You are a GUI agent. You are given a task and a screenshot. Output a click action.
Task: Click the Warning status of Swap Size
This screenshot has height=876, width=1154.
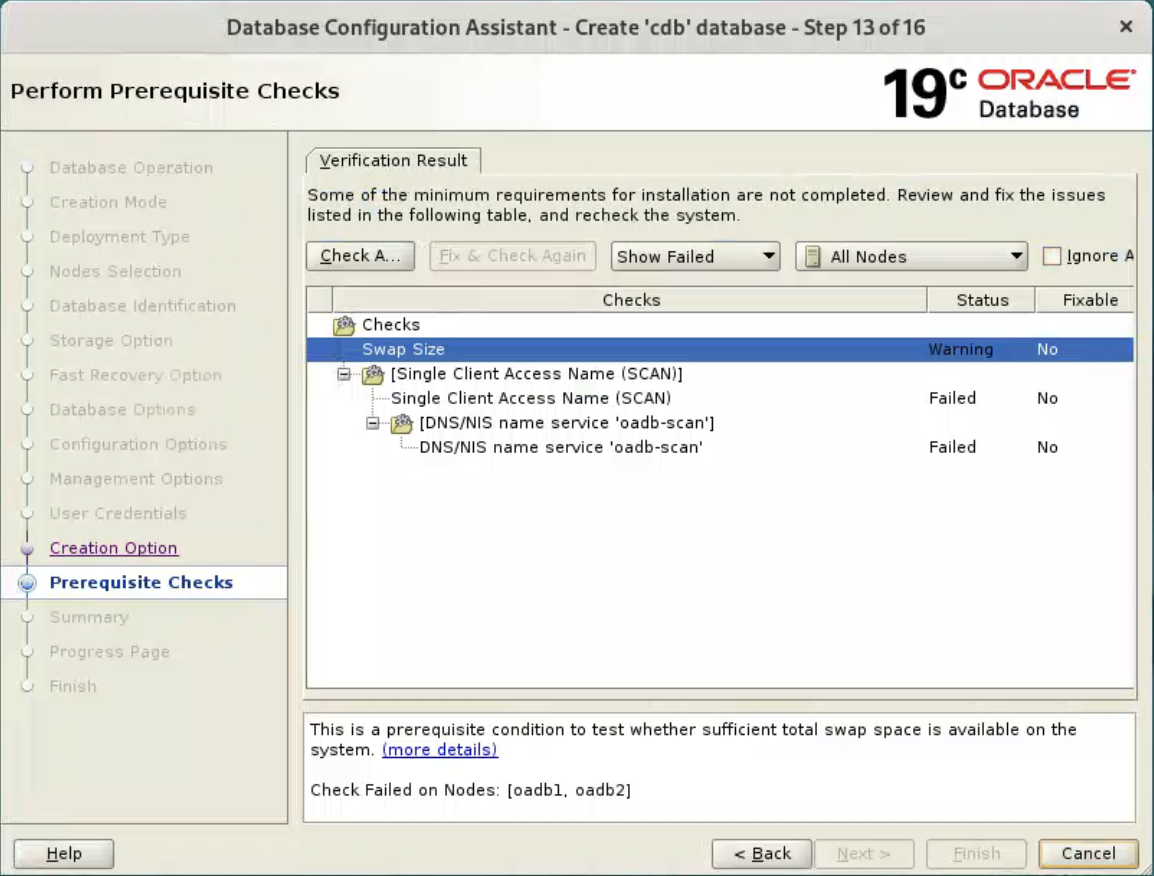(960, 350)
